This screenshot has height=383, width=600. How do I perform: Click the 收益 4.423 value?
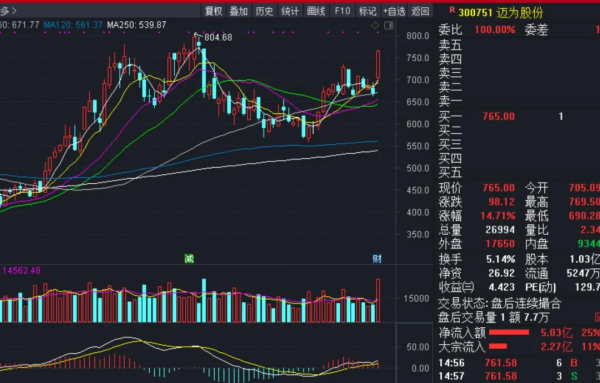(501, 287)
